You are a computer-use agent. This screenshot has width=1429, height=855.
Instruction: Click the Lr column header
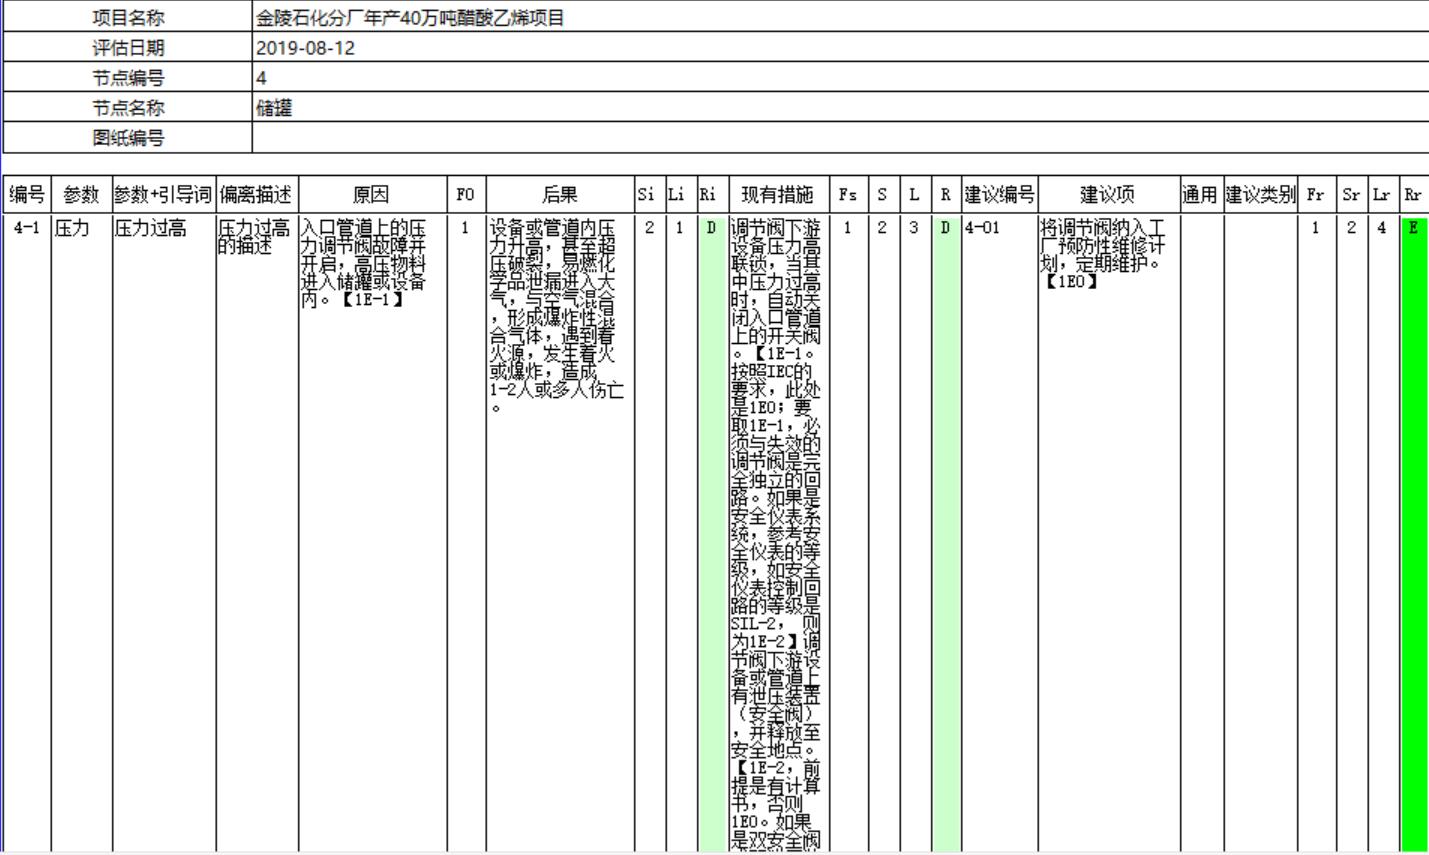tap(1383, 195)
